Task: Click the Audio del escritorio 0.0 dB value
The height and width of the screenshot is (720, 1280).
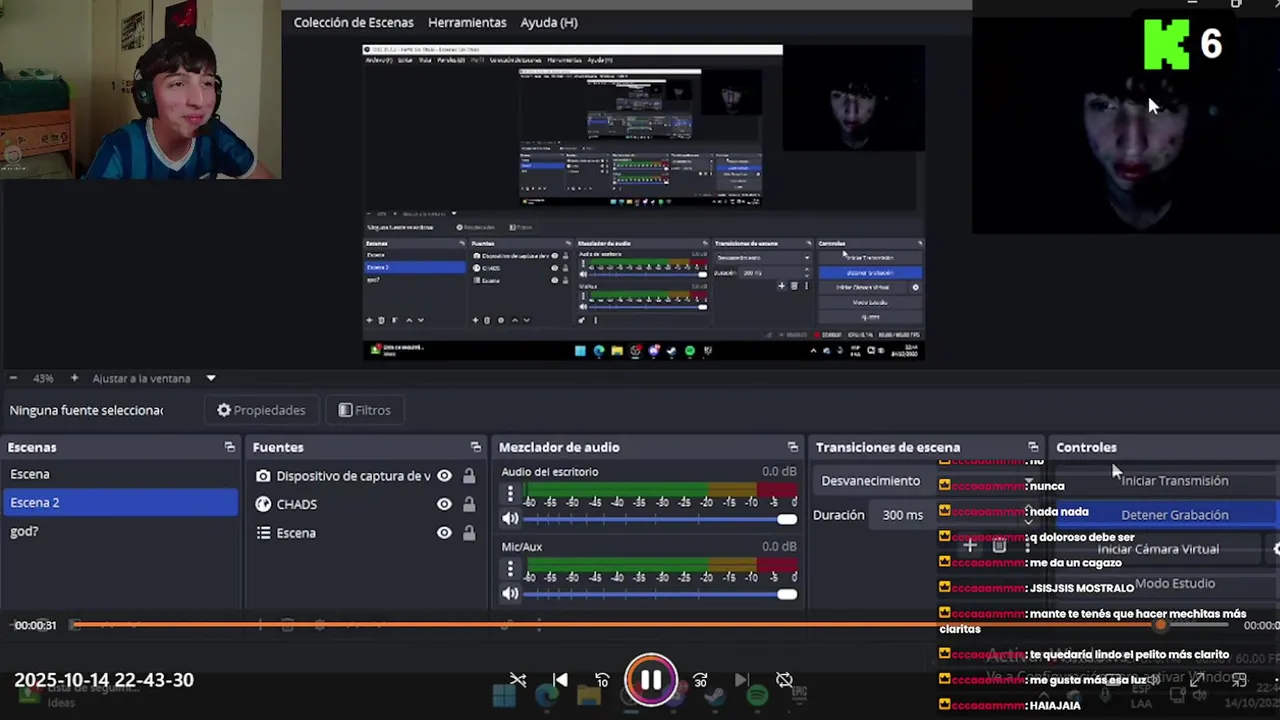Action: pos(779,472)
